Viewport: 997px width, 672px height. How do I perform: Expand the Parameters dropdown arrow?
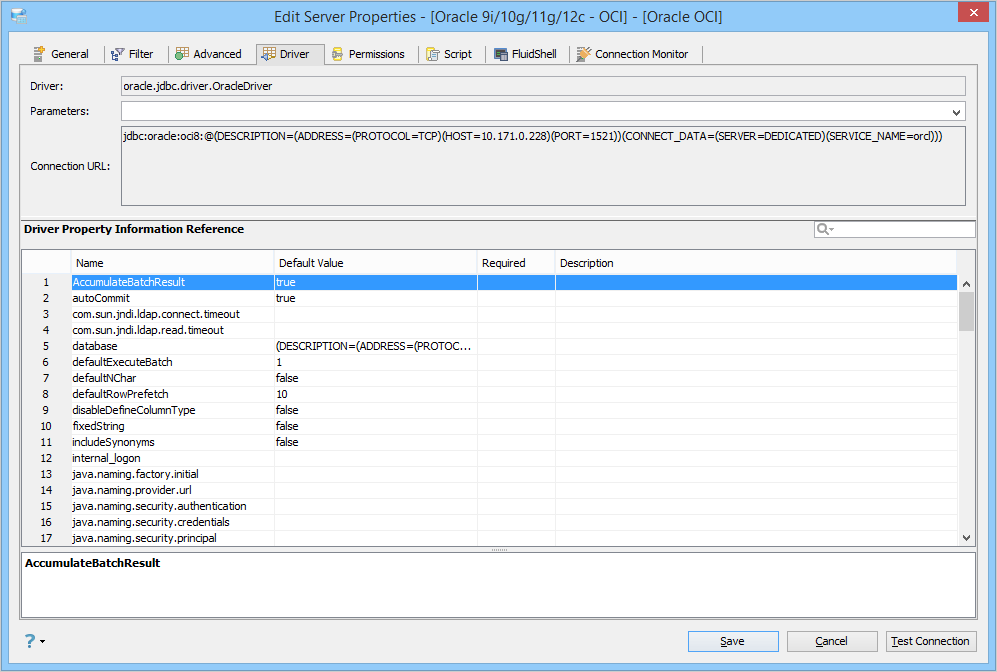(x=956, y=112)
